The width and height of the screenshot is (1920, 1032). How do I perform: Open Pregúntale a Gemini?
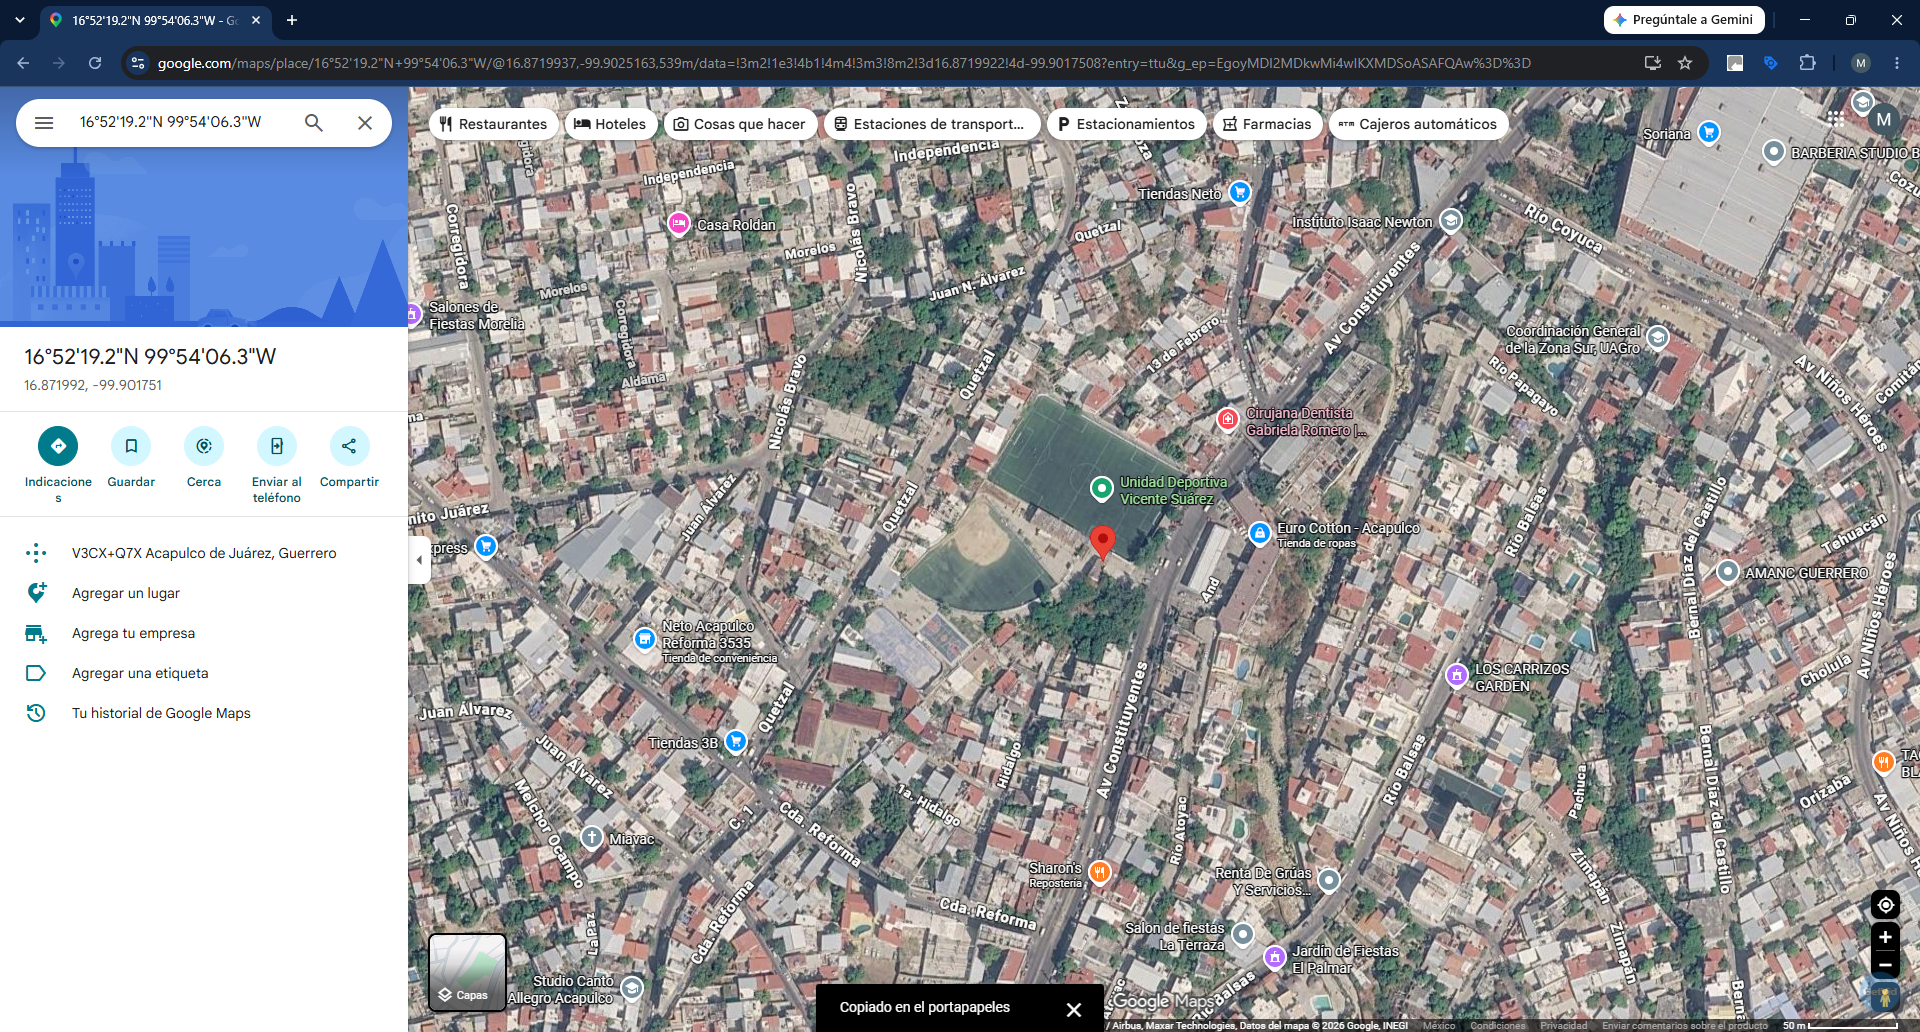[x=1684, y=20]
